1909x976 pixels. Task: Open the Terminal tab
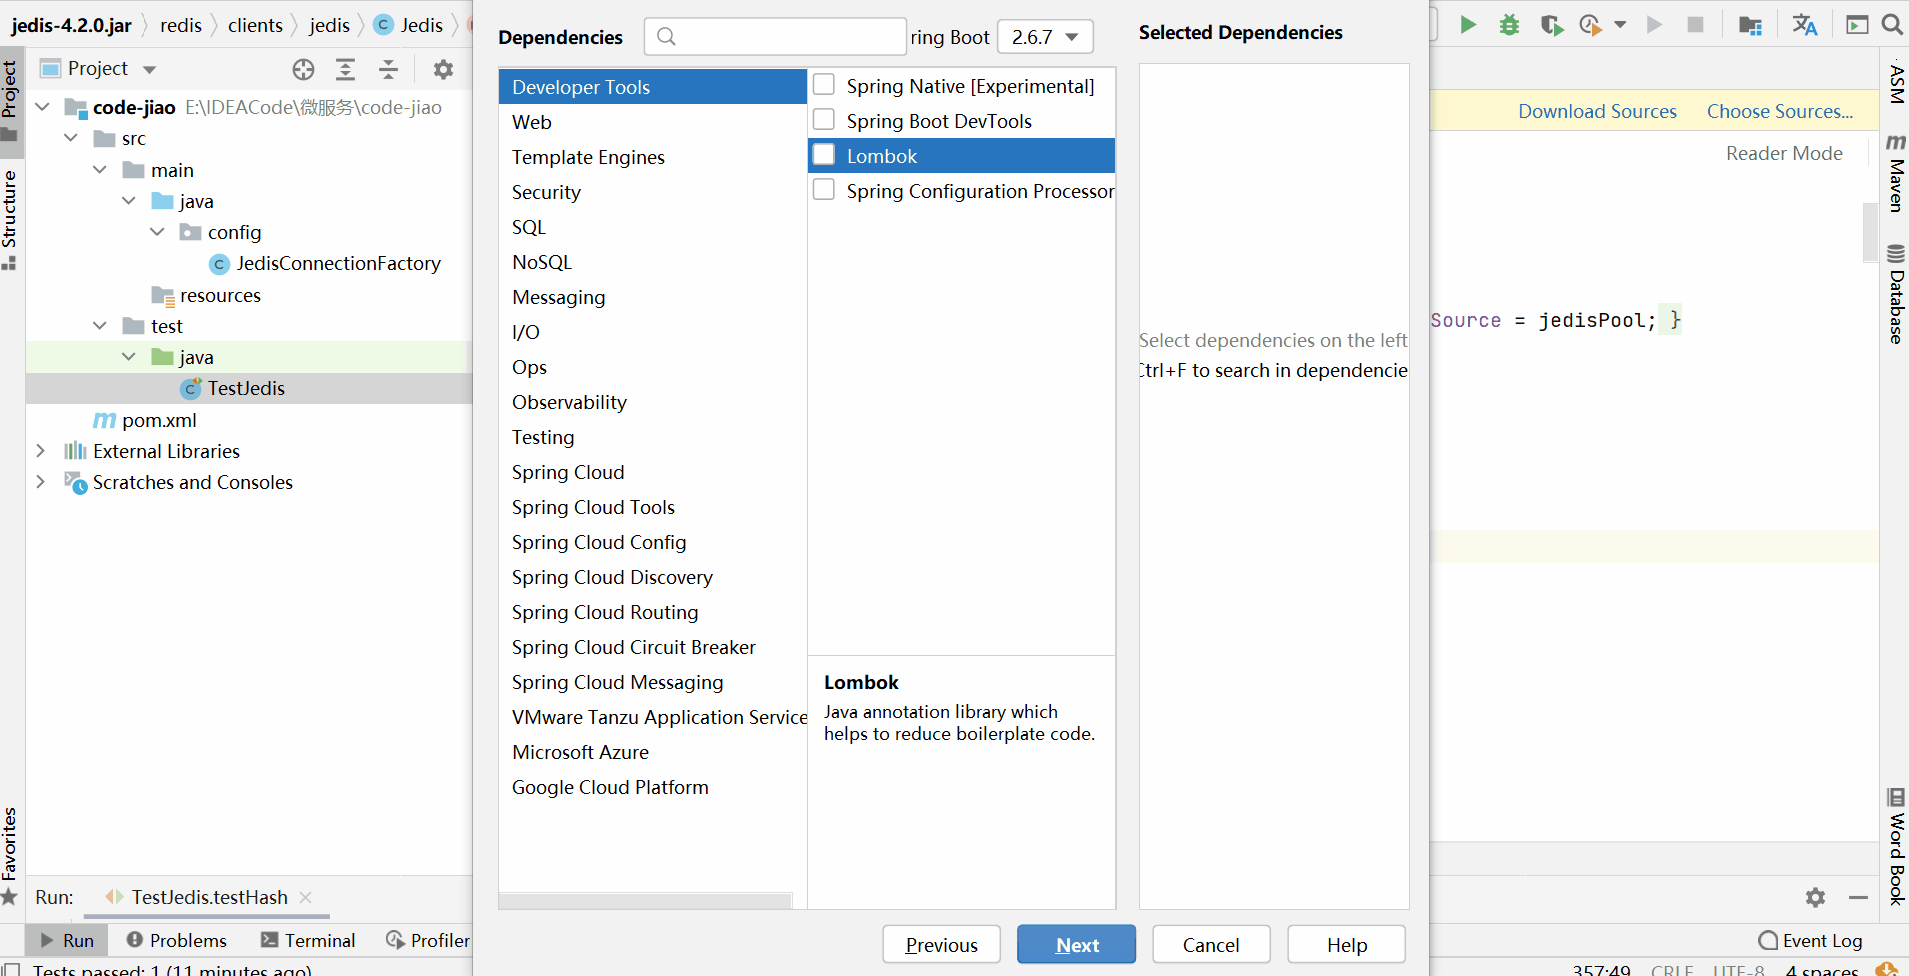[x=308, y=940]
